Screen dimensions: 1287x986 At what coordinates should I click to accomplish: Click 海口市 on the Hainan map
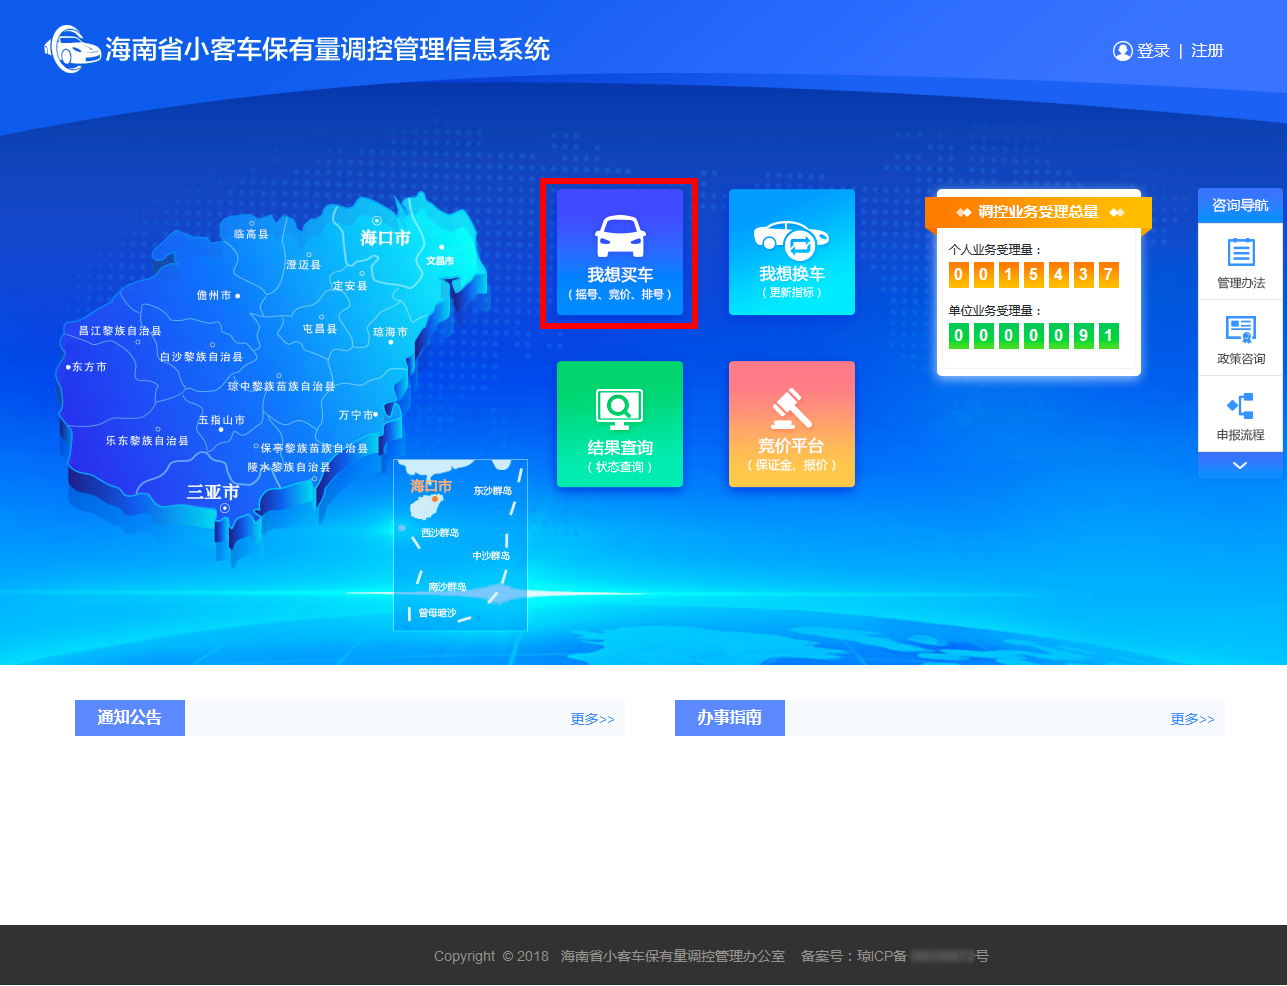point(385,237)
